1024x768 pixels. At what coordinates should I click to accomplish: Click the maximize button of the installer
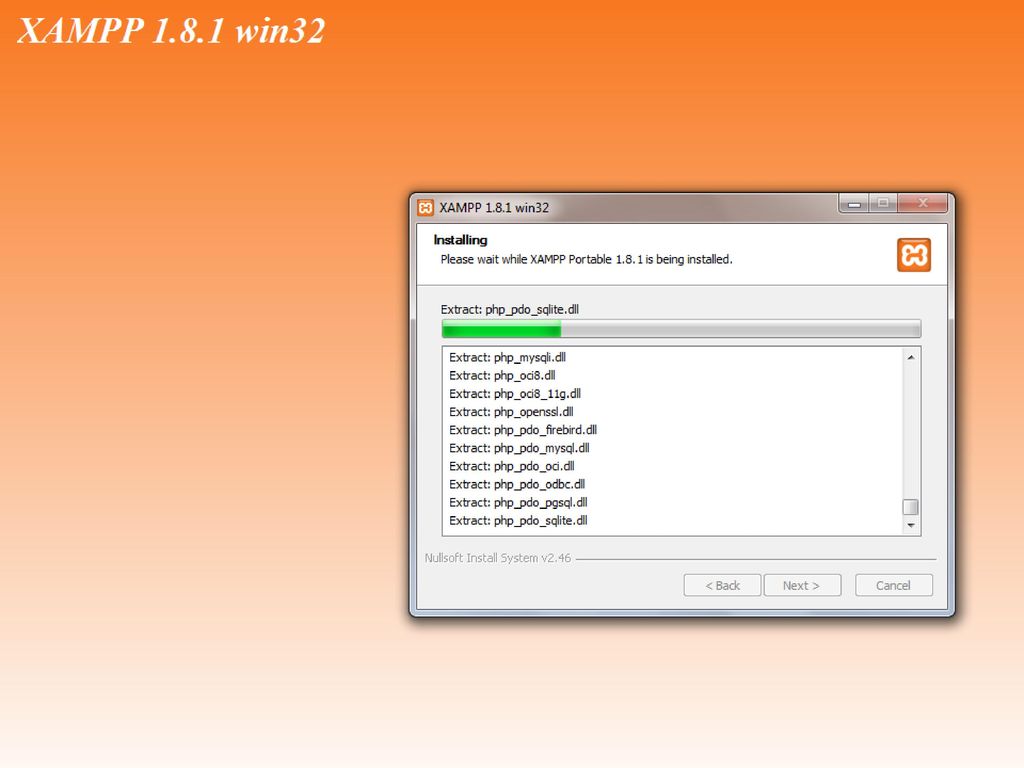[x=883, y=204]
